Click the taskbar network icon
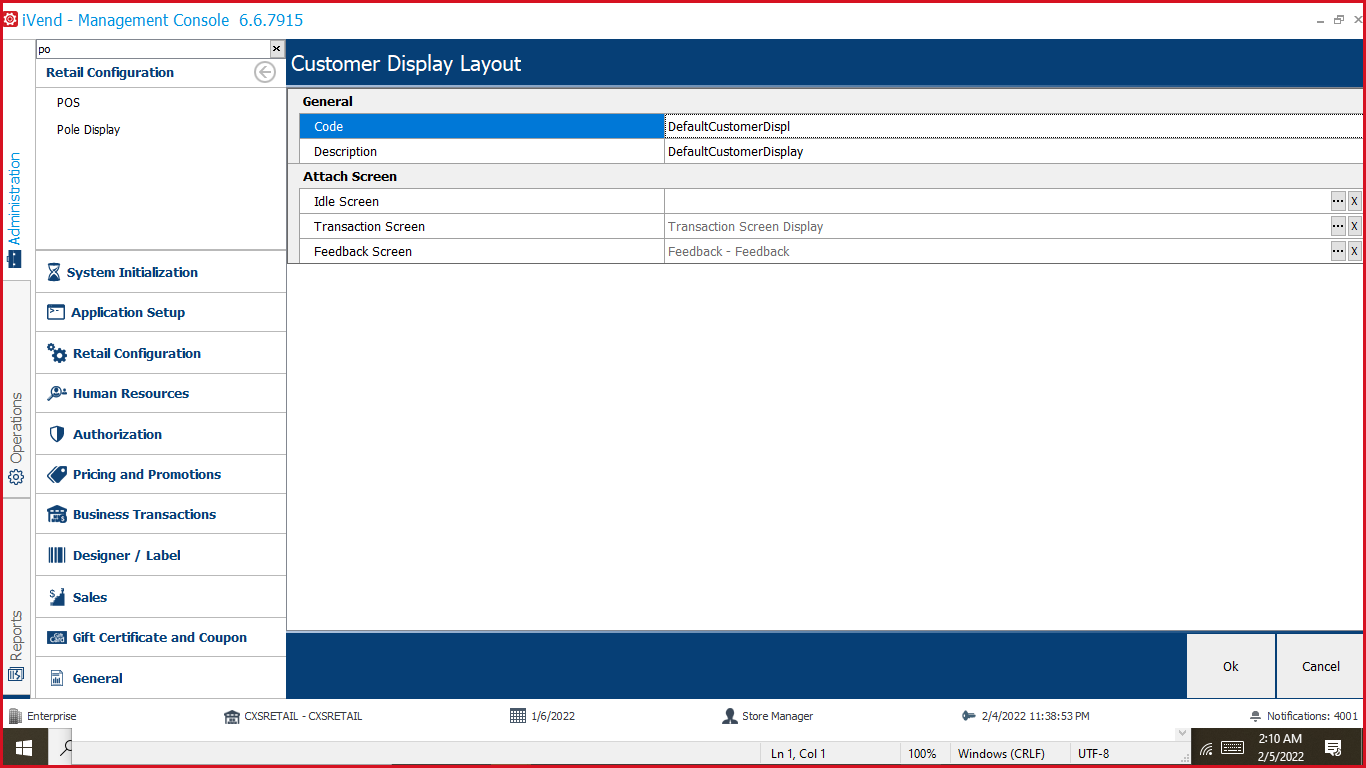 point(1206,748)
